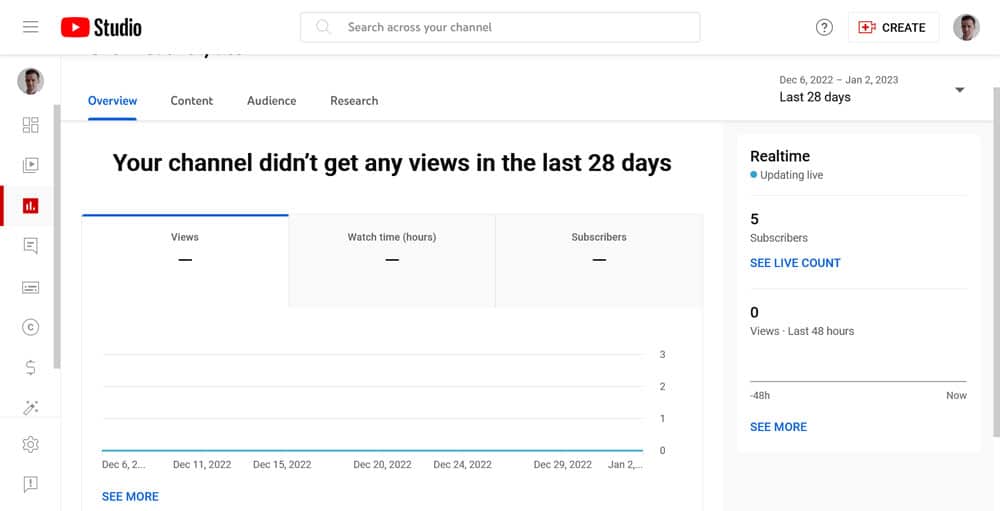This screenshot has height=511, width=1000.
Task: Open Comments from left sidebar
Action: point(30,246)
